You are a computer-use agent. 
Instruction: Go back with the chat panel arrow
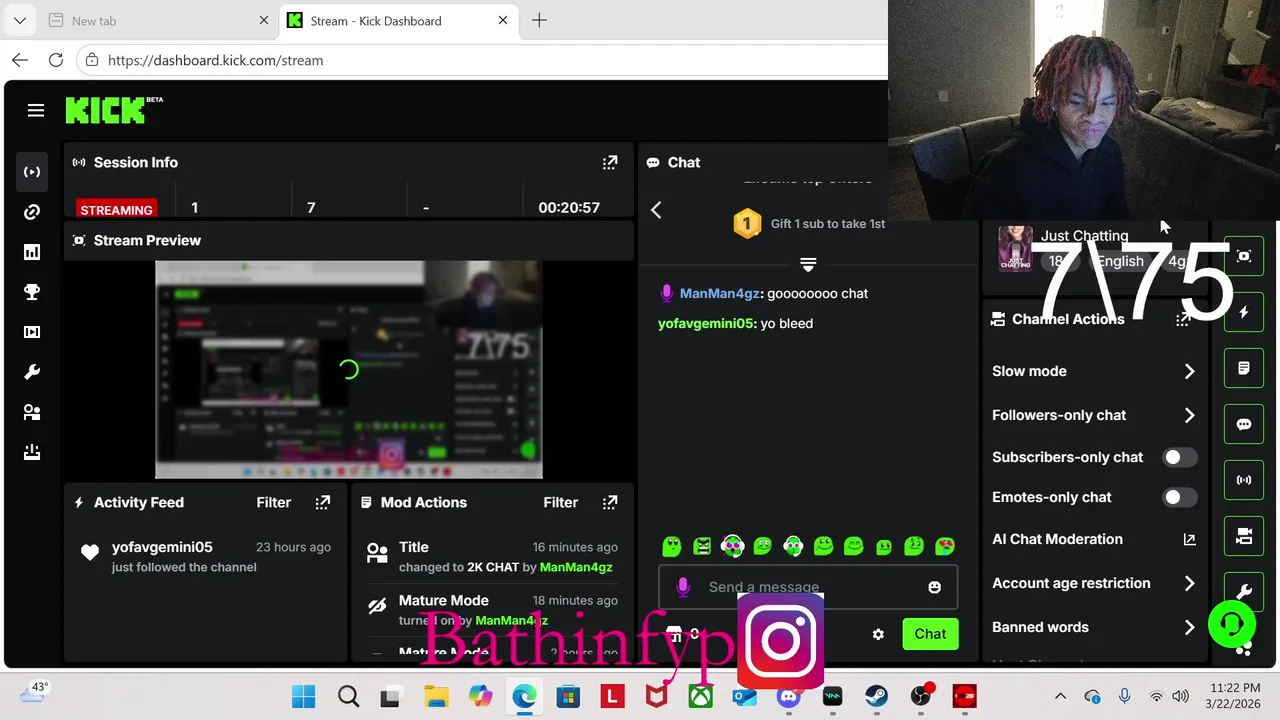point(656,209)
